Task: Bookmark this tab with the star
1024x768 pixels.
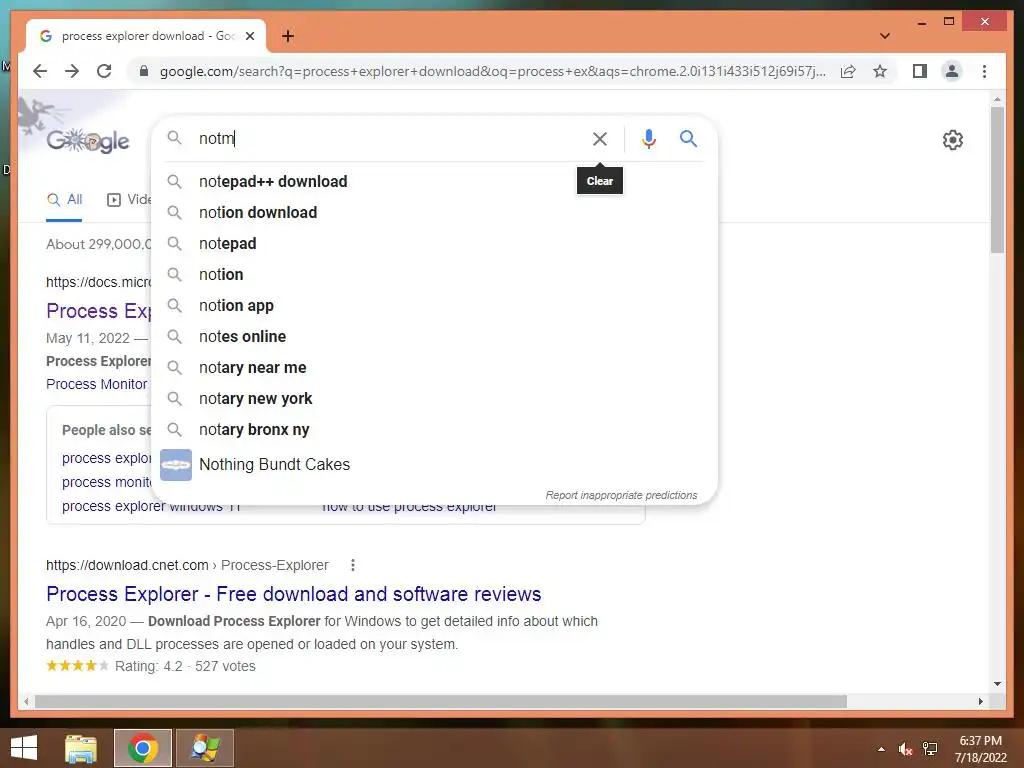Action: coord(880,71)
